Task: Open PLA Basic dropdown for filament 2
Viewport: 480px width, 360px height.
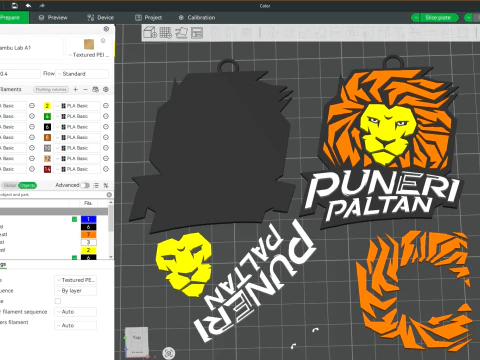Action: pos(77,106)
